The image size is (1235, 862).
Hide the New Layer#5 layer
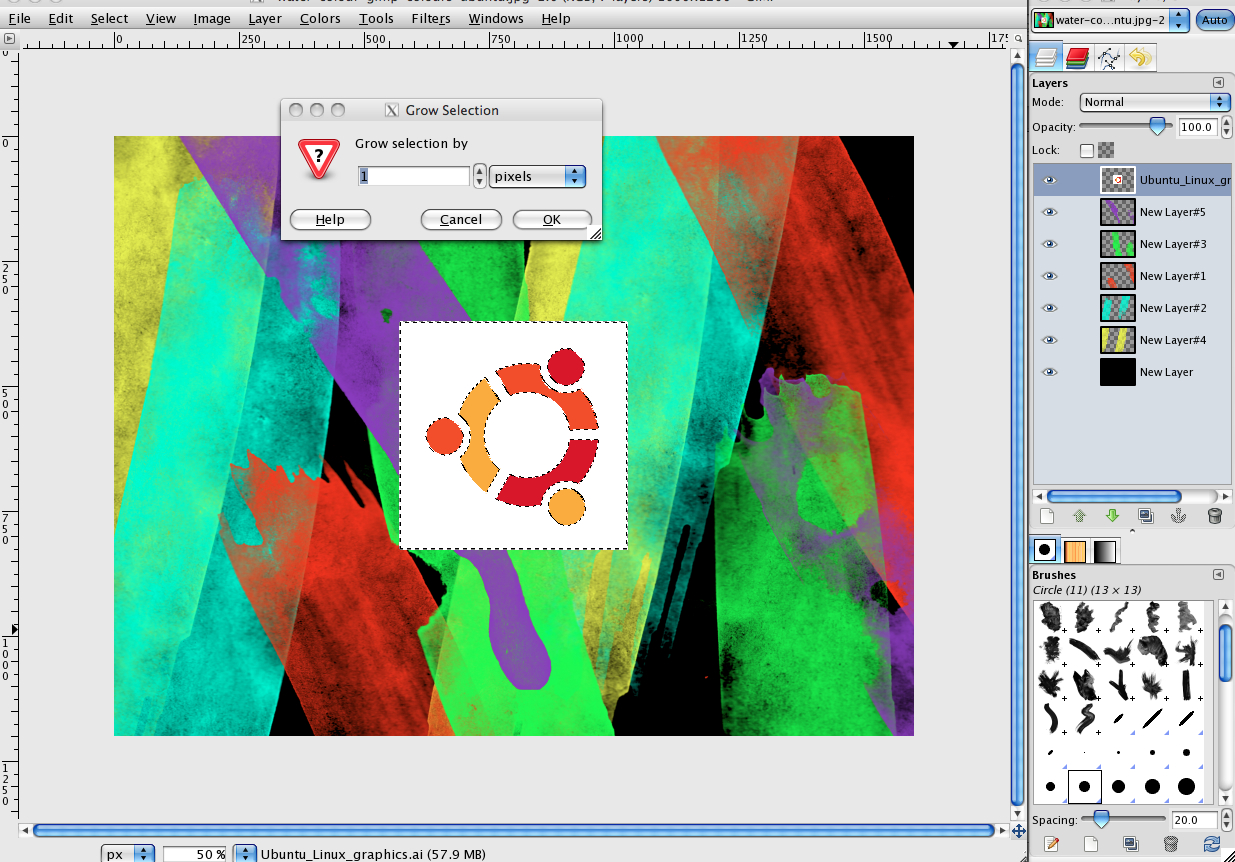tap(1049, 212)
